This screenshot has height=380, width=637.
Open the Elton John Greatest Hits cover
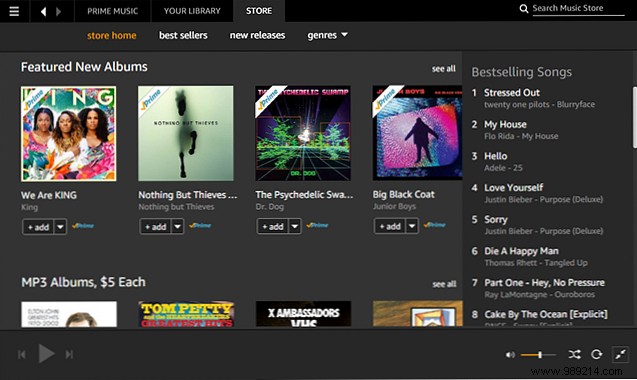click(x=69, y=314)
